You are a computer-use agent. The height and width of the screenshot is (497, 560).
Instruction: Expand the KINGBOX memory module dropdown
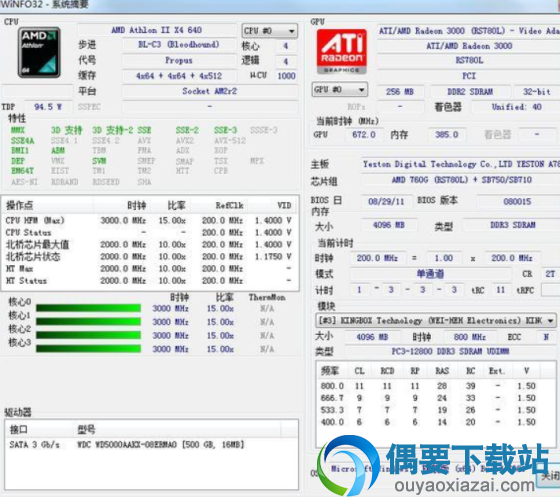click(435, 320)
